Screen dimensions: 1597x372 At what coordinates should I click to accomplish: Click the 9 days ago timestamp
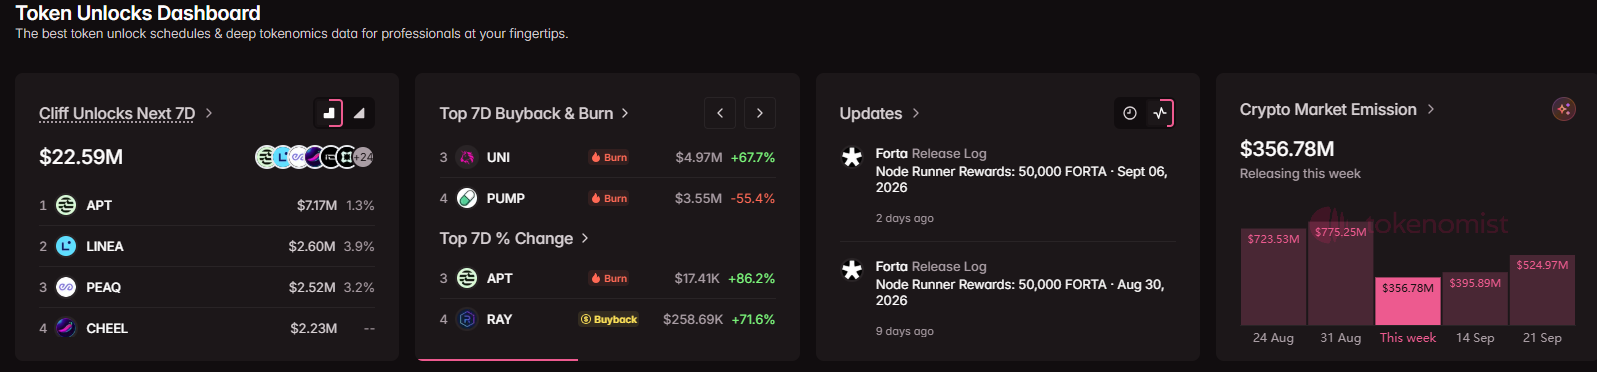click(x=905, y=331)
